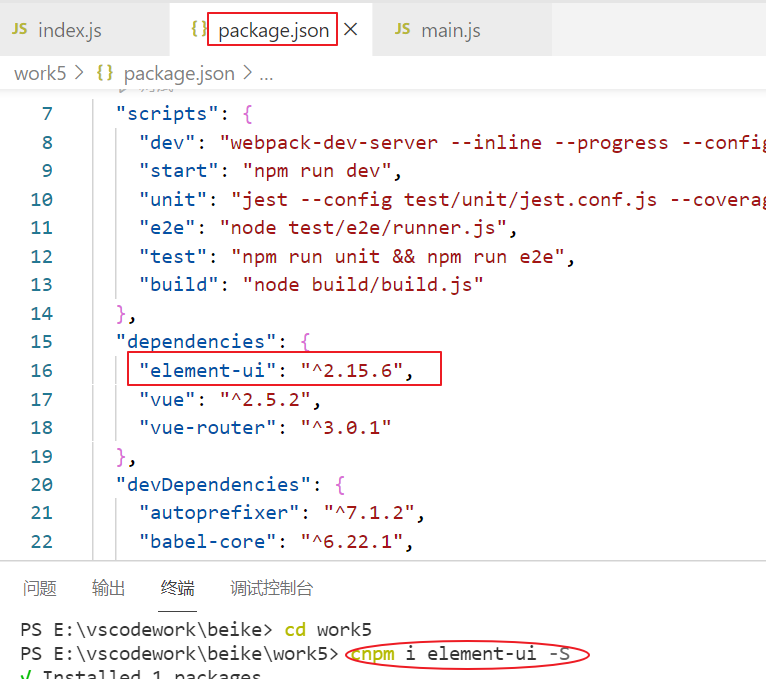Screen dimensions: 766x679
Task: Click the "scripts" key on line 7
Action: point(162,114)
